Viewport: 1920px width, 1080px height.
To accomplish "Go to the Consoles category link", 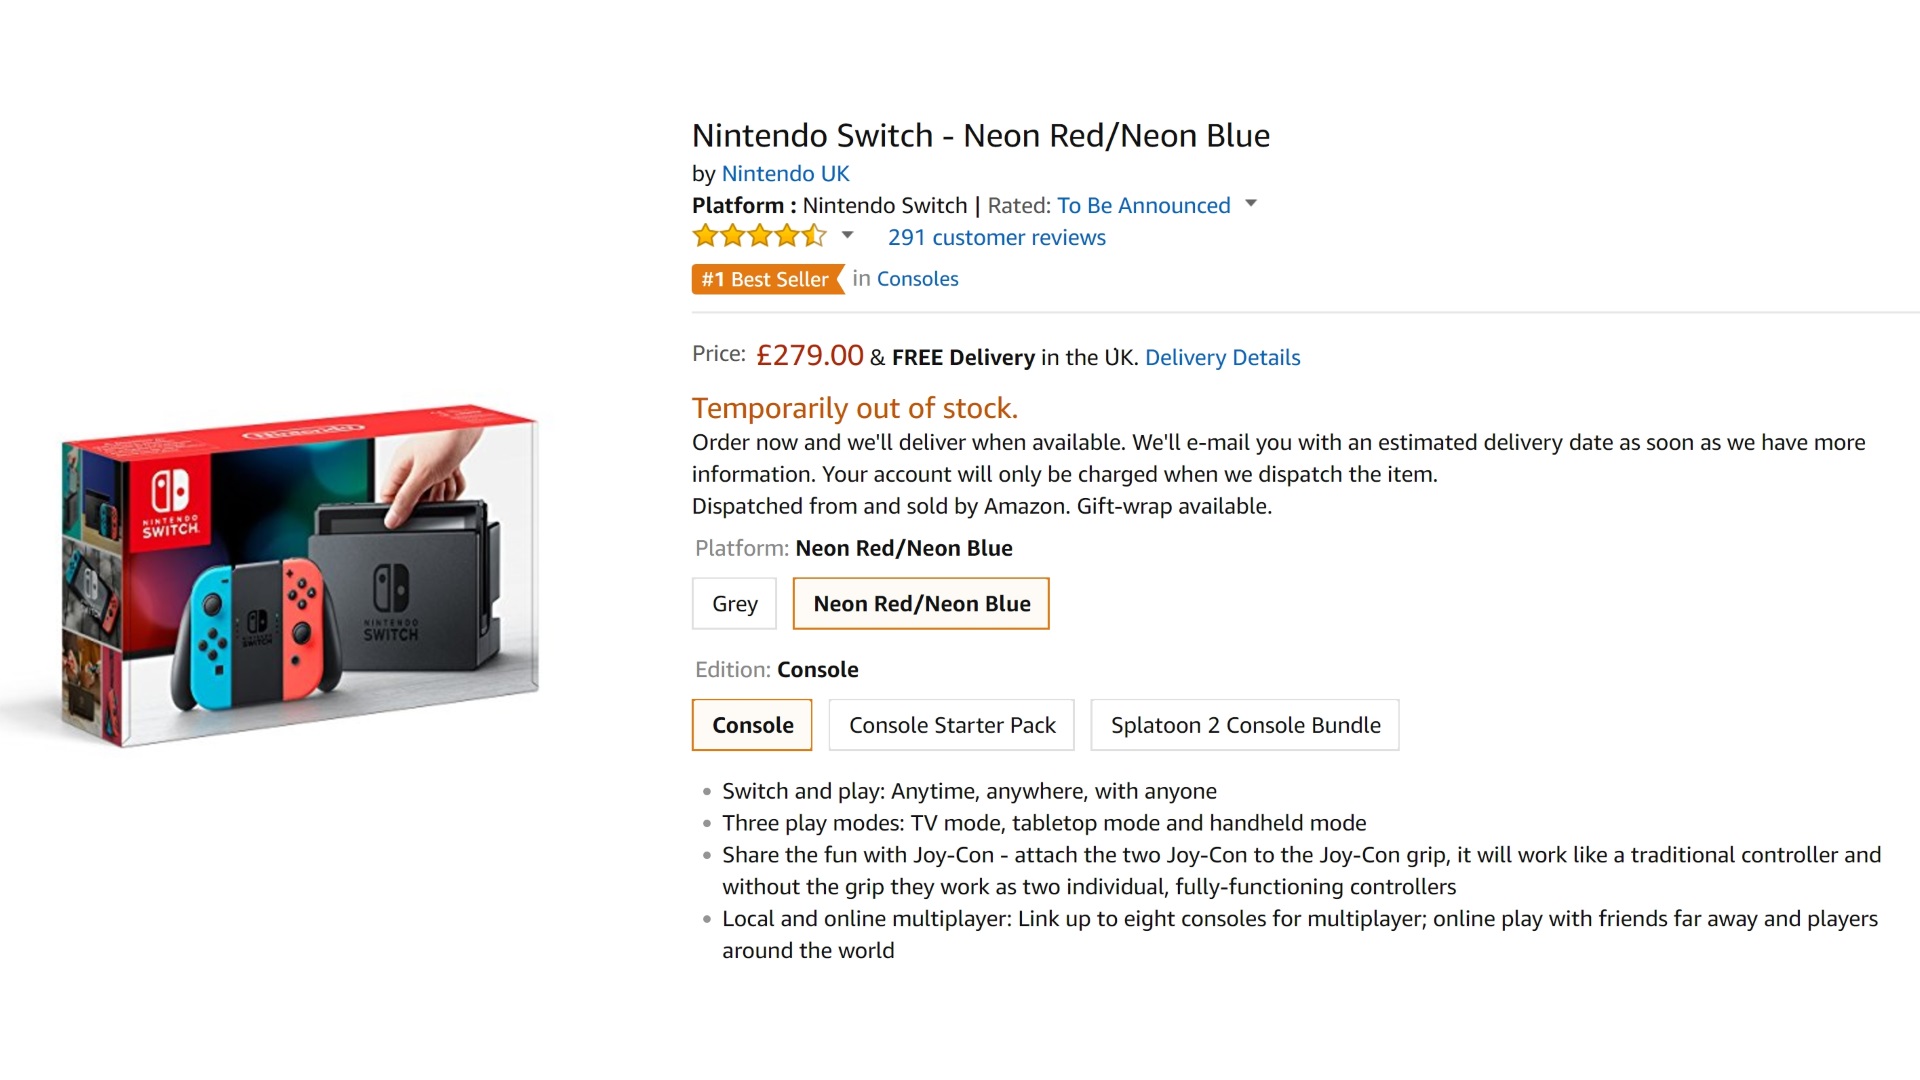I will (917, 279).
